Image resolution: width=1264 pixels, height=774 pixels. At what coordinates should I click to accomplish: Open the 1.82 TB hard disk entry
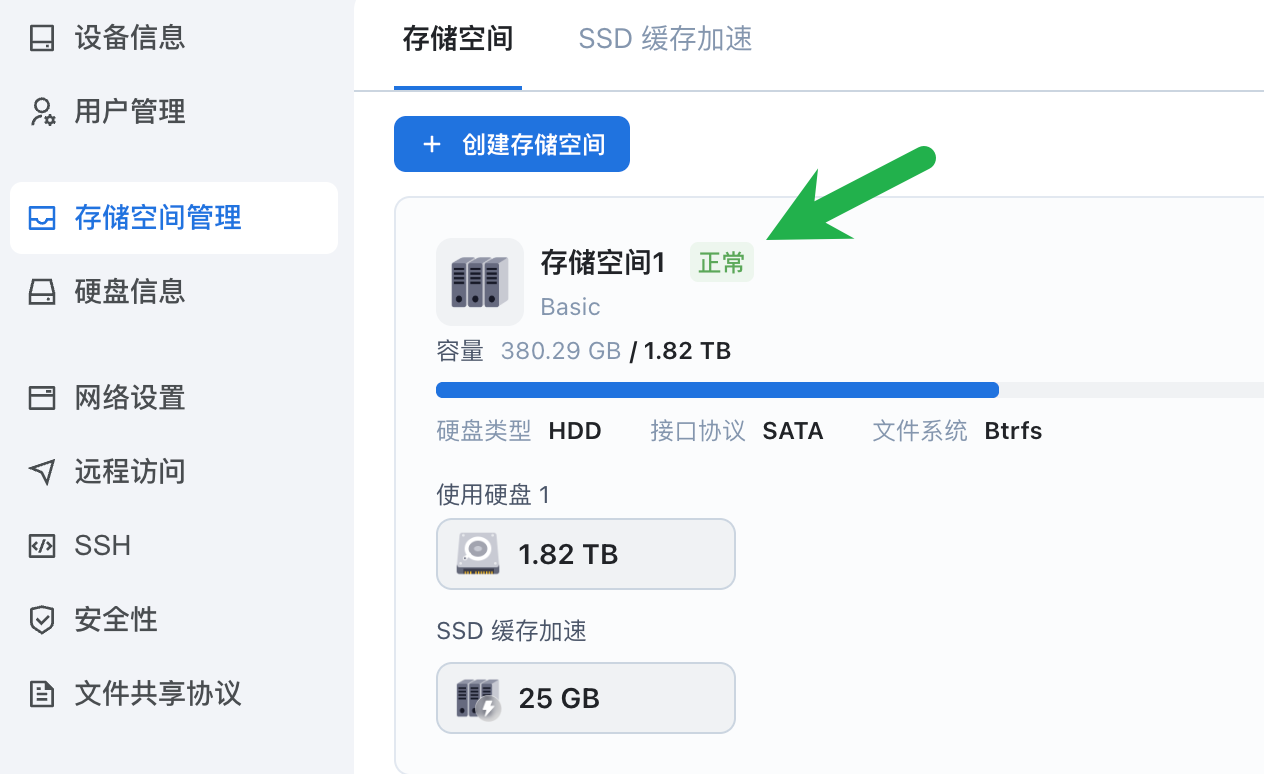point(586,554)
